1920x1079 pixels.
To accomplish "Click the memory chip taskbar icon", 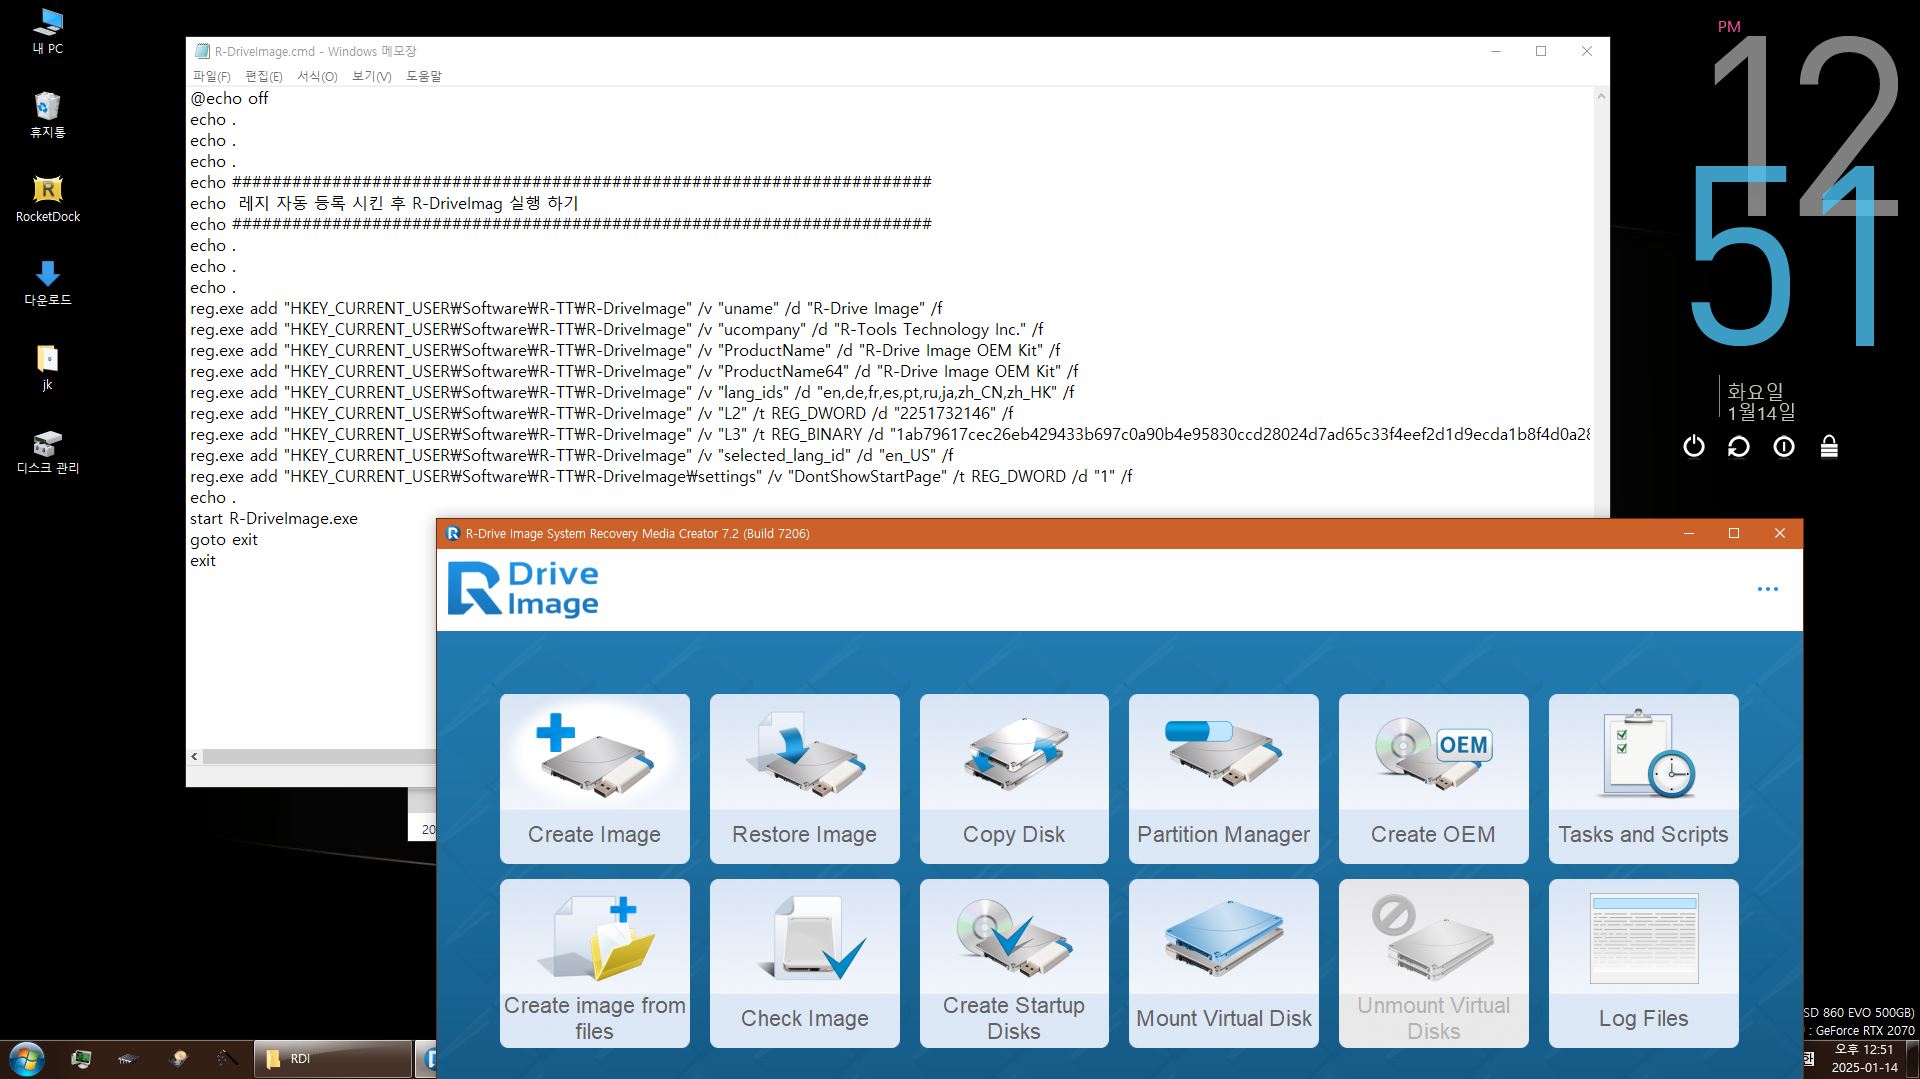I will [127, 1058].
